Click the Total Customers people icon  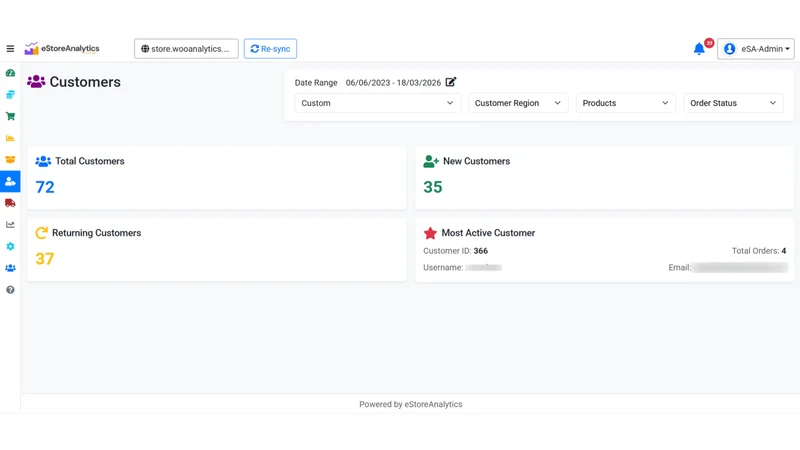(x=43, y=161)
